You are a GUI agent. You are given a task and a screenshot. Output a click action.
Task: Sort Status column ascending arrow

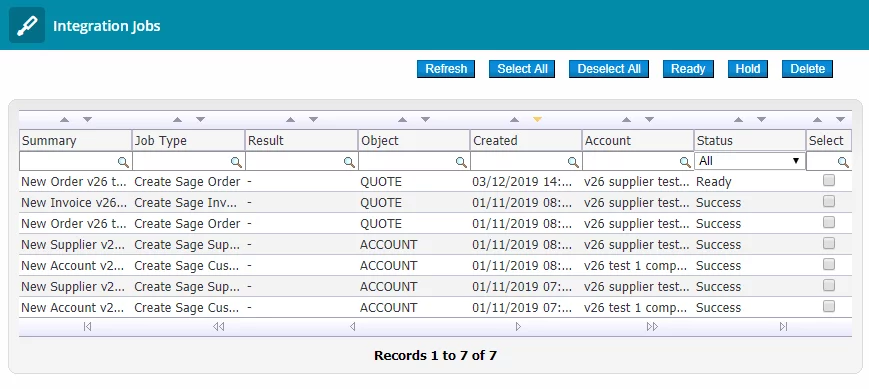tap(738, 119)
